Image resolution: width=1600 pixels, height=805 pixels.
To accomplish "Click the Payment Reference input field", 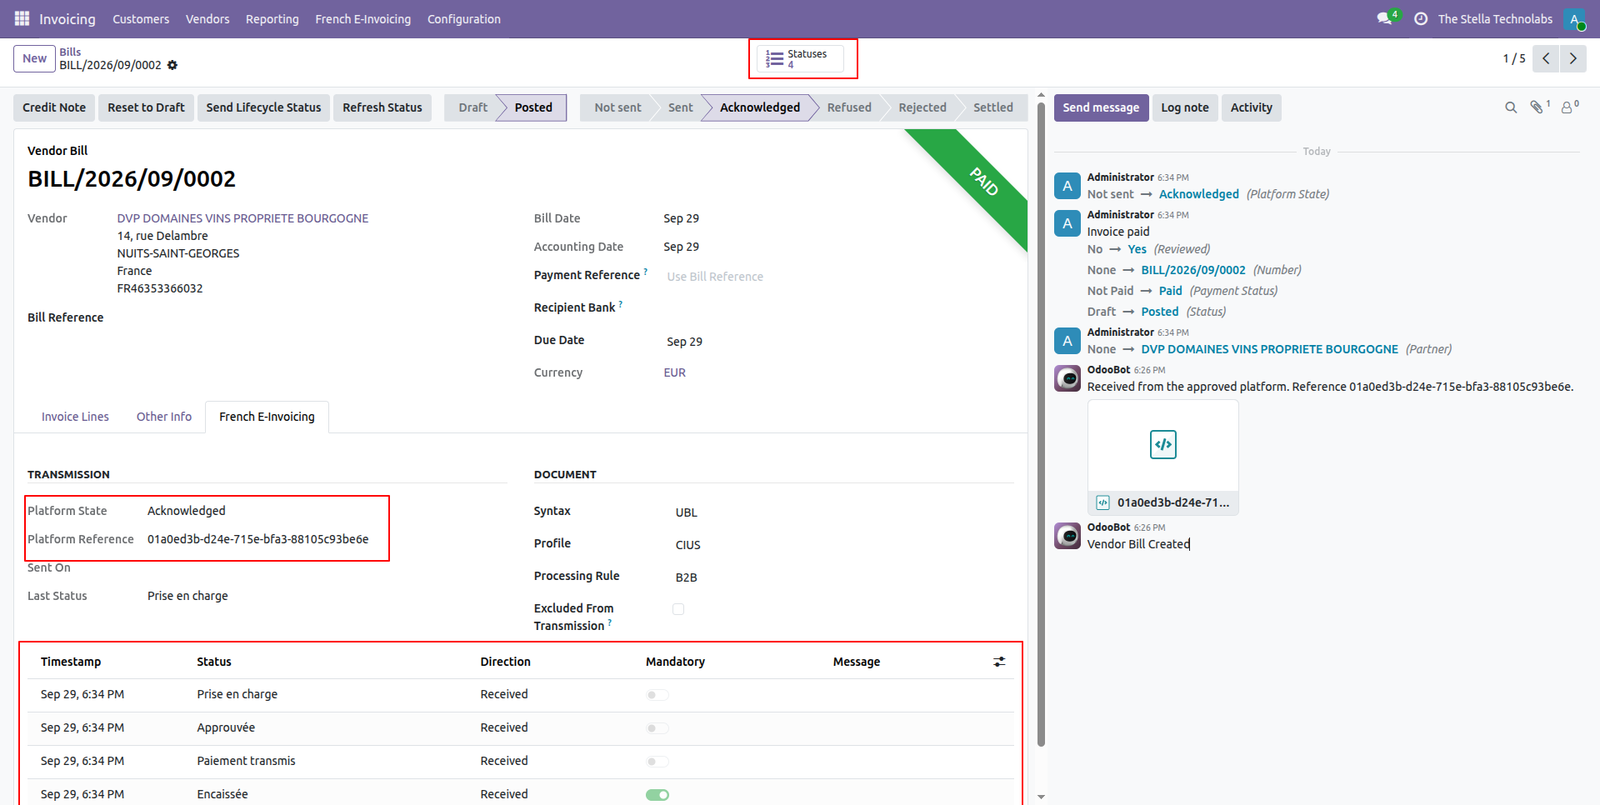I will (x=840, y=277).
